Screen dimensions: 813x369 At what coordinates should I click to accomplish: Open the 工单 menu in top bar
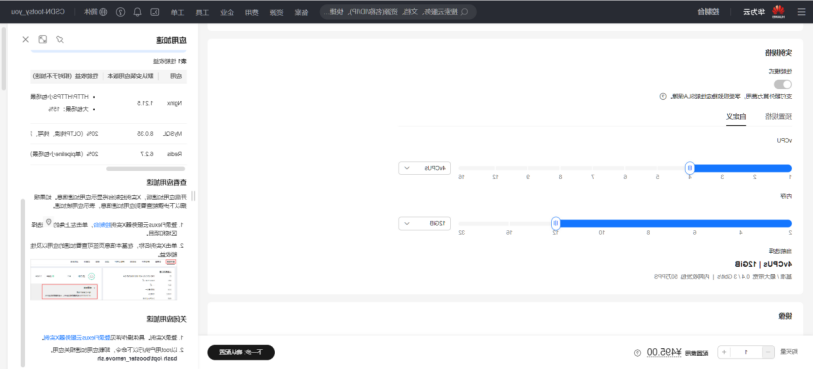pyautogui.click(x=177, y=12)
